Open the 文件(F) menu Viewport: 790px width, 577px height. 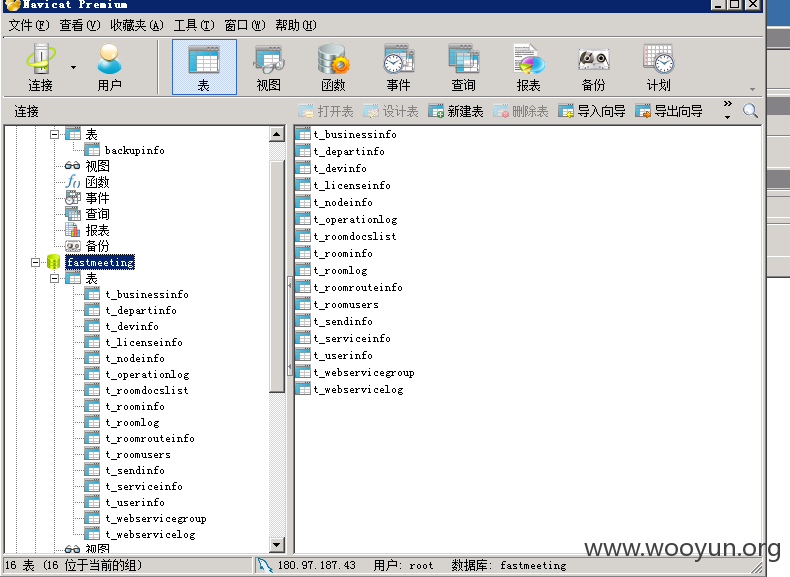click(x=29, y=25)
